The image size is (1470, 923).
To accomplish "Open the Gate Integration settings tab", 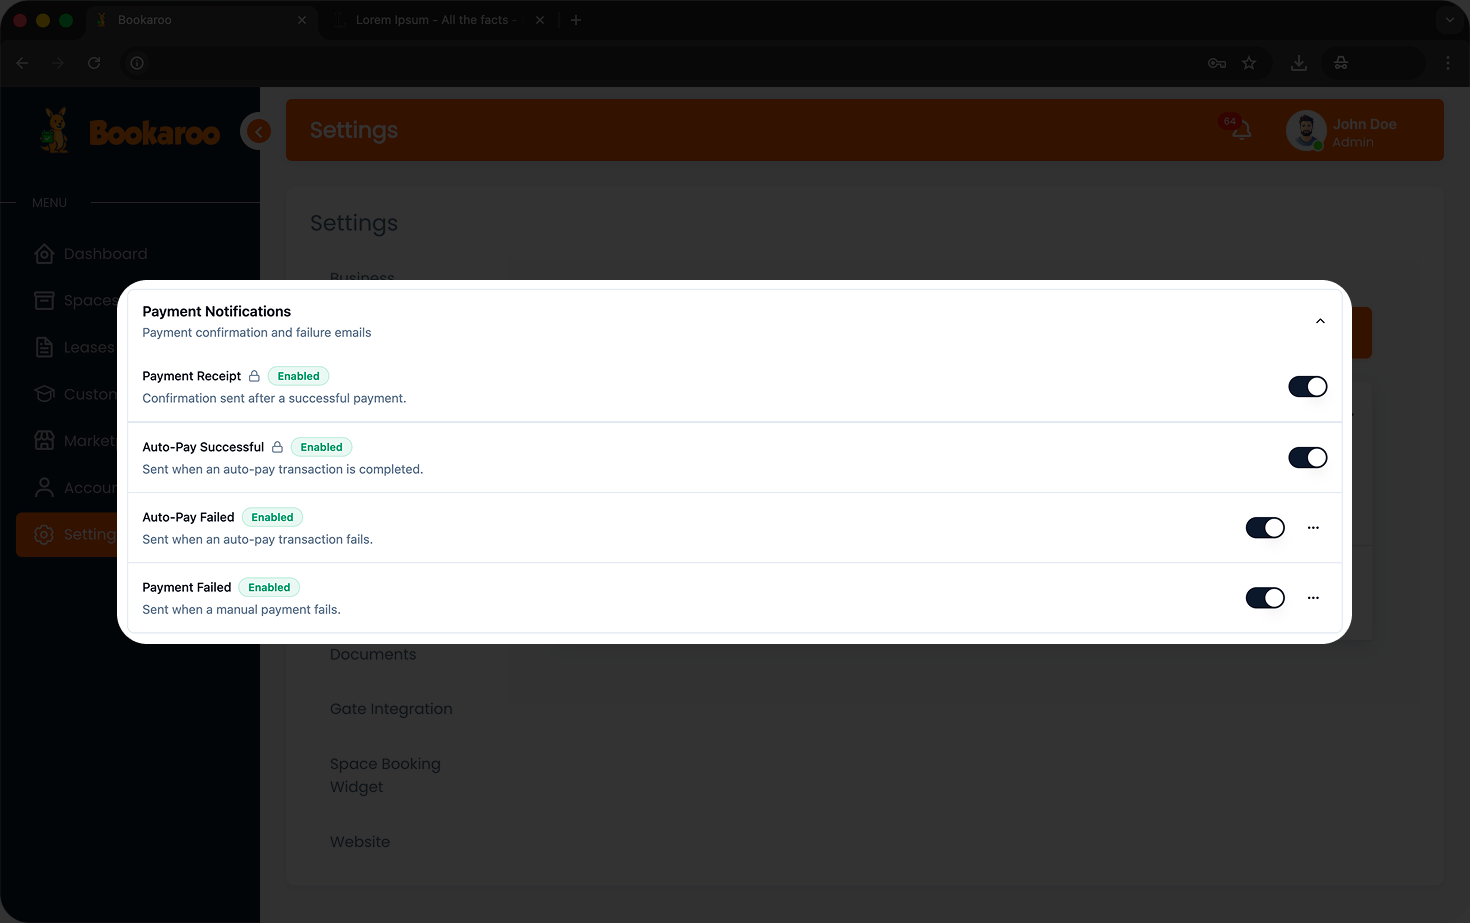I will (x=391, y=709).
